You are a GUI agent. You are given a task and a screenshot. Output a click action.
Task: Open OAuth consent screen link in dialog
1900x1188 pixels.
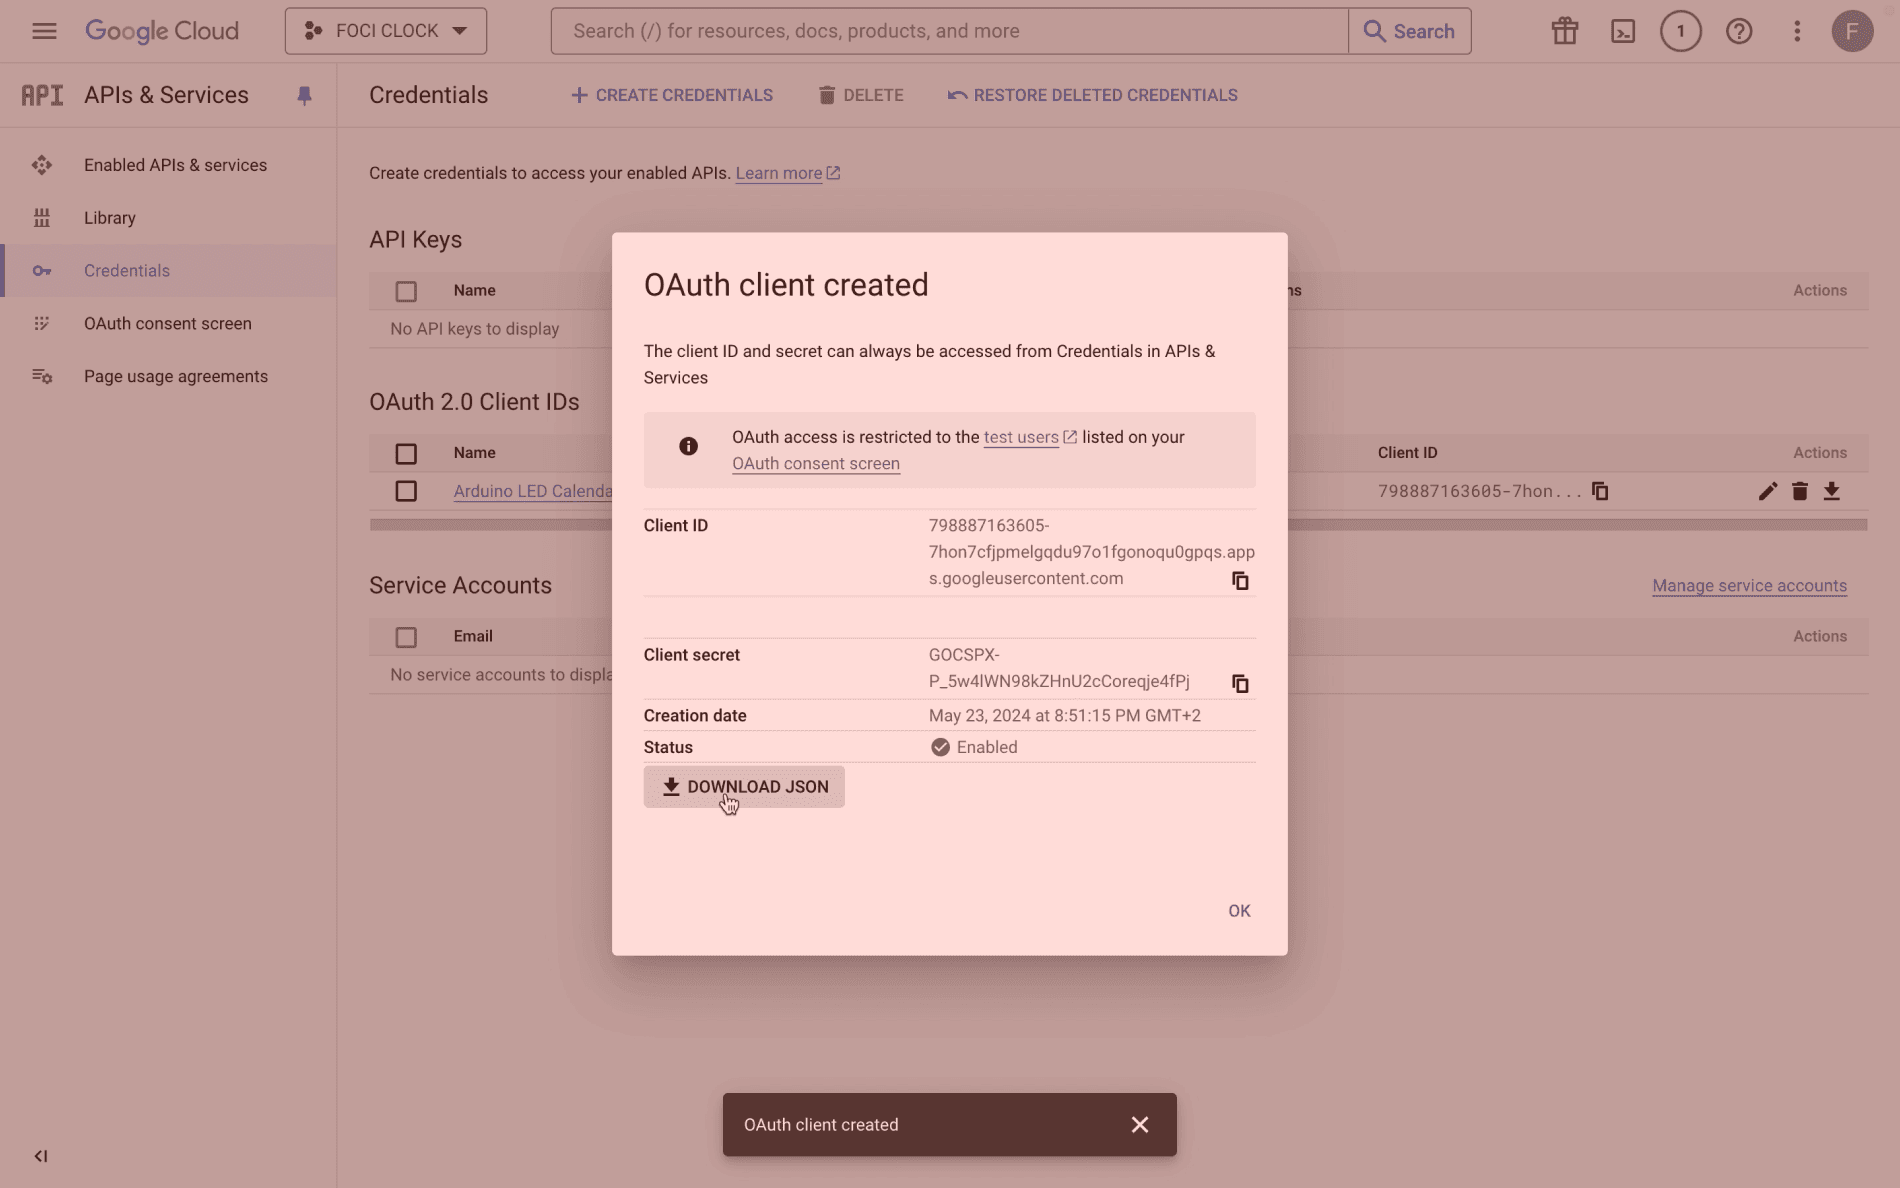816,464
